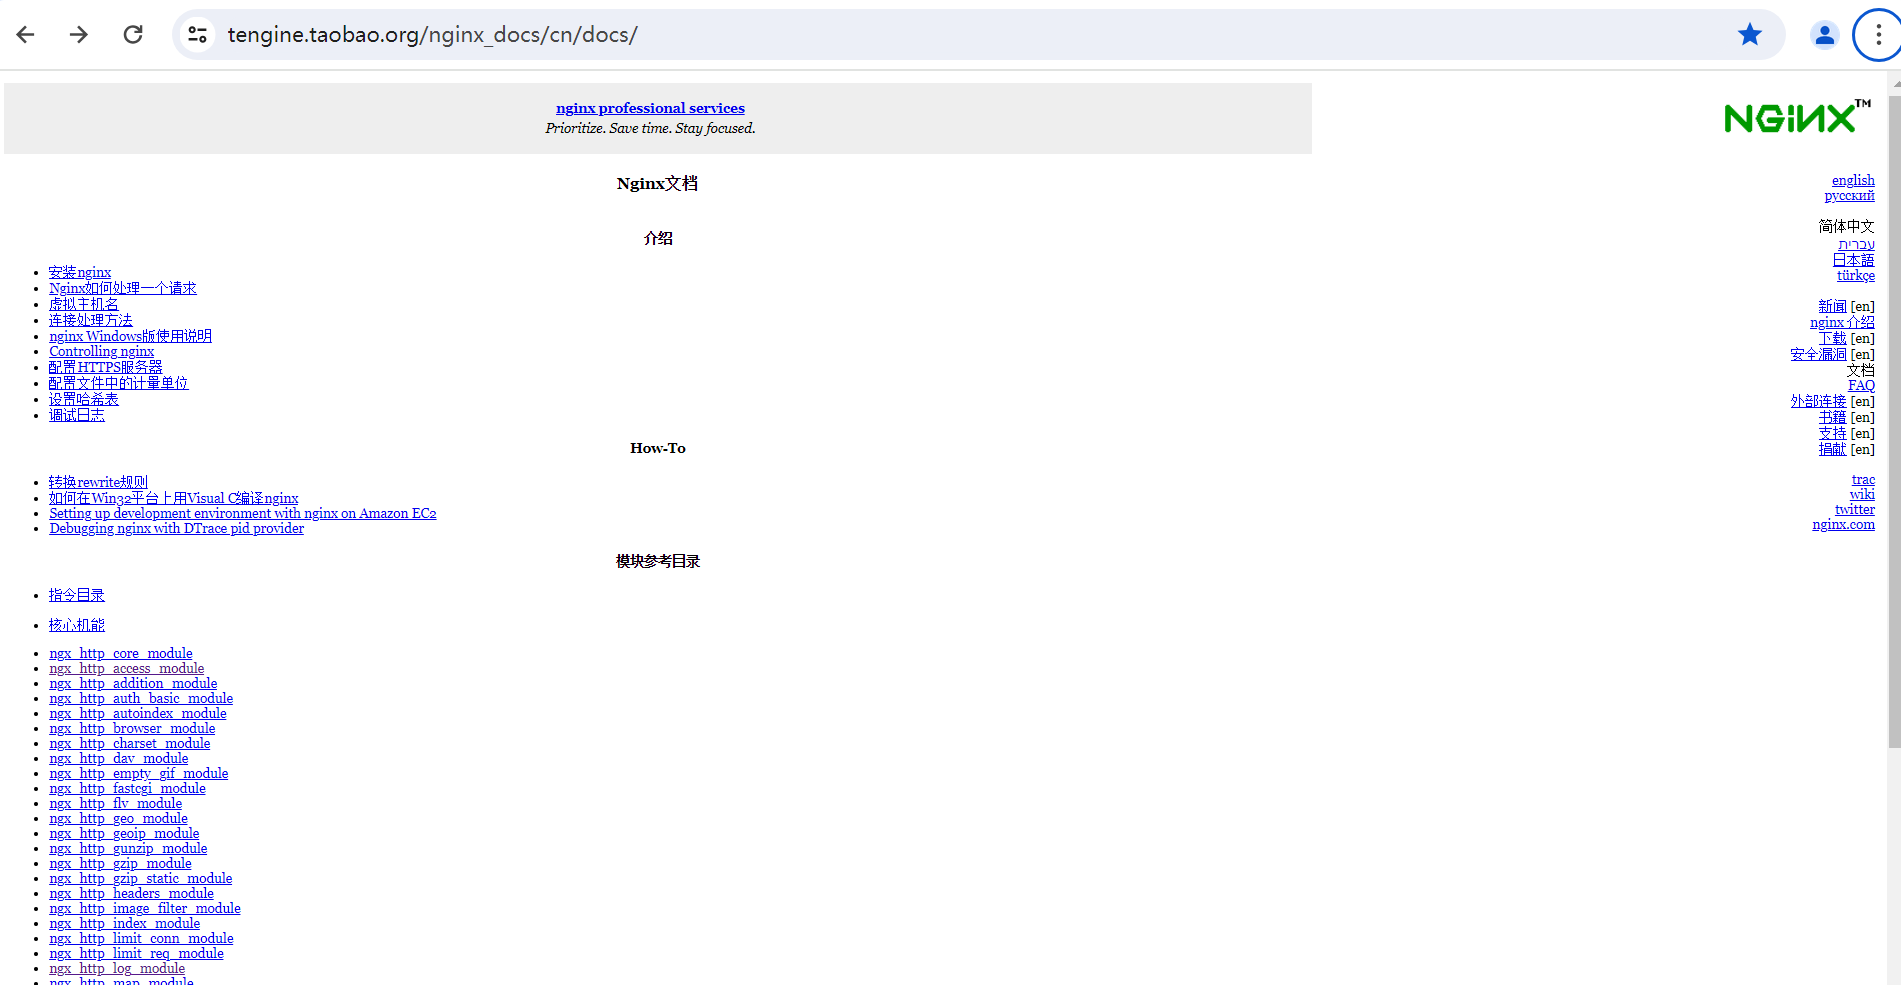This screenshot has height=985, width=1901.
Task: Open the 书籍 books link
Action: point(1832,417)
